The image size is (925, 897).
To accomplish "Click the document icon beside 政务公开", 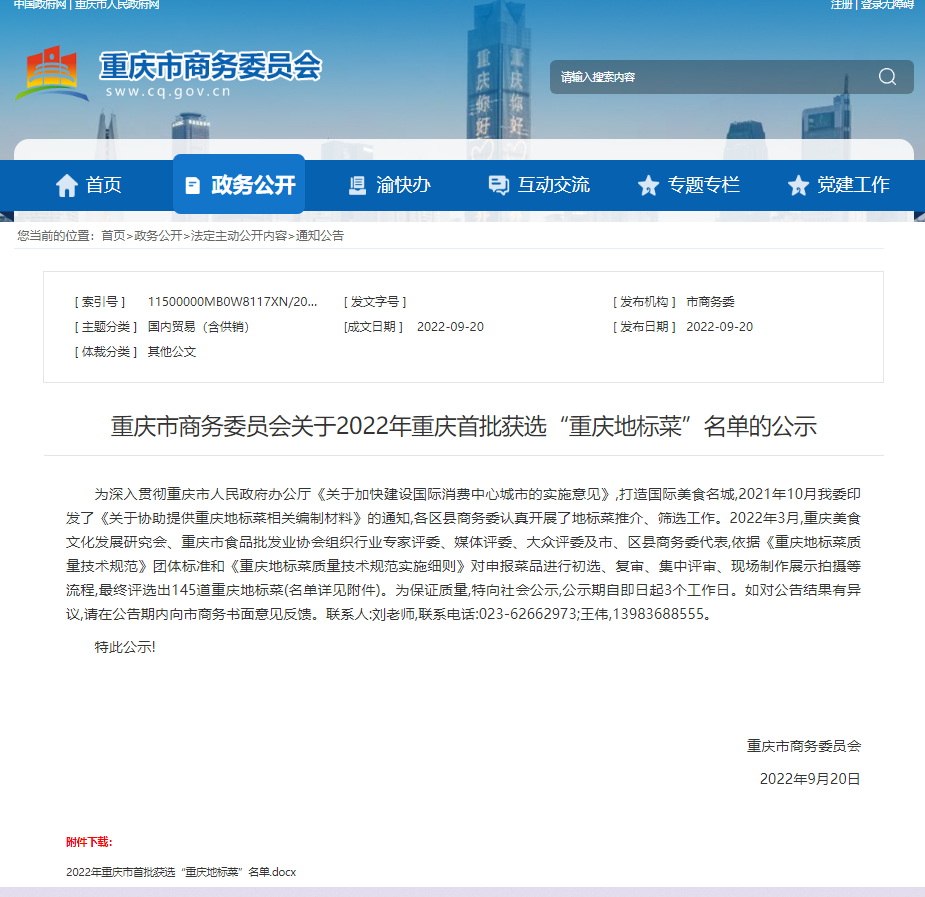I will 192,185.
